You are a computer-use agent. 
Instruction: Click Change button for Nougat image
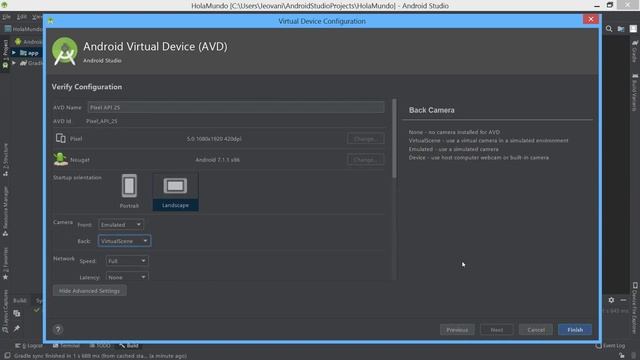pyautogui.click(x=365, y=159)
